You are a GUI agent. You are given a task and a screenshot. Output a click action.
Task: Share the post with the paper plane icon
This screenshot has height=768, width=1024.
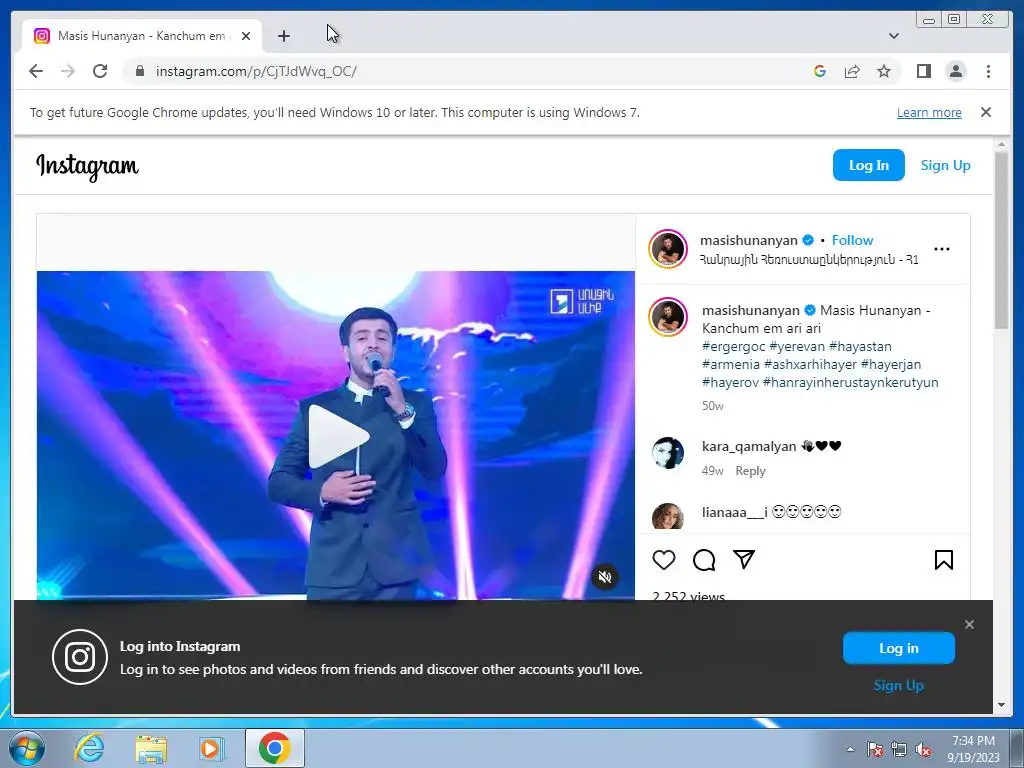pyautogui.click(x=744, y=560)
